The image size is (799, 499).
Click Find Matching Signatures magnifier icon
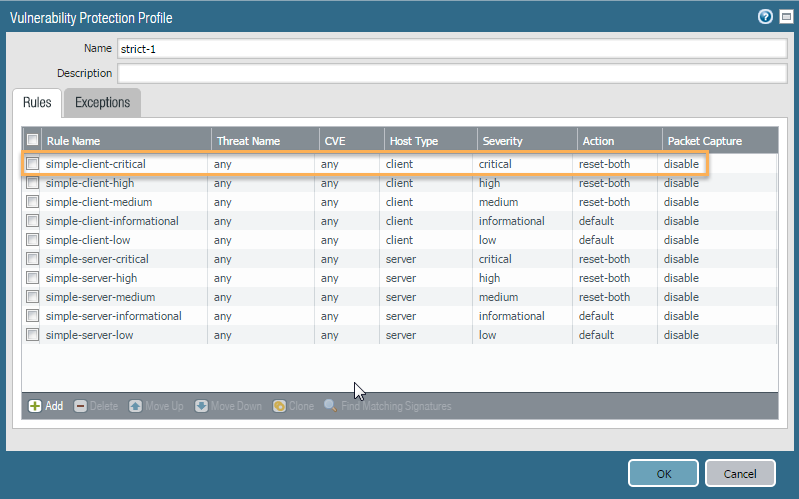click(330, 406)
